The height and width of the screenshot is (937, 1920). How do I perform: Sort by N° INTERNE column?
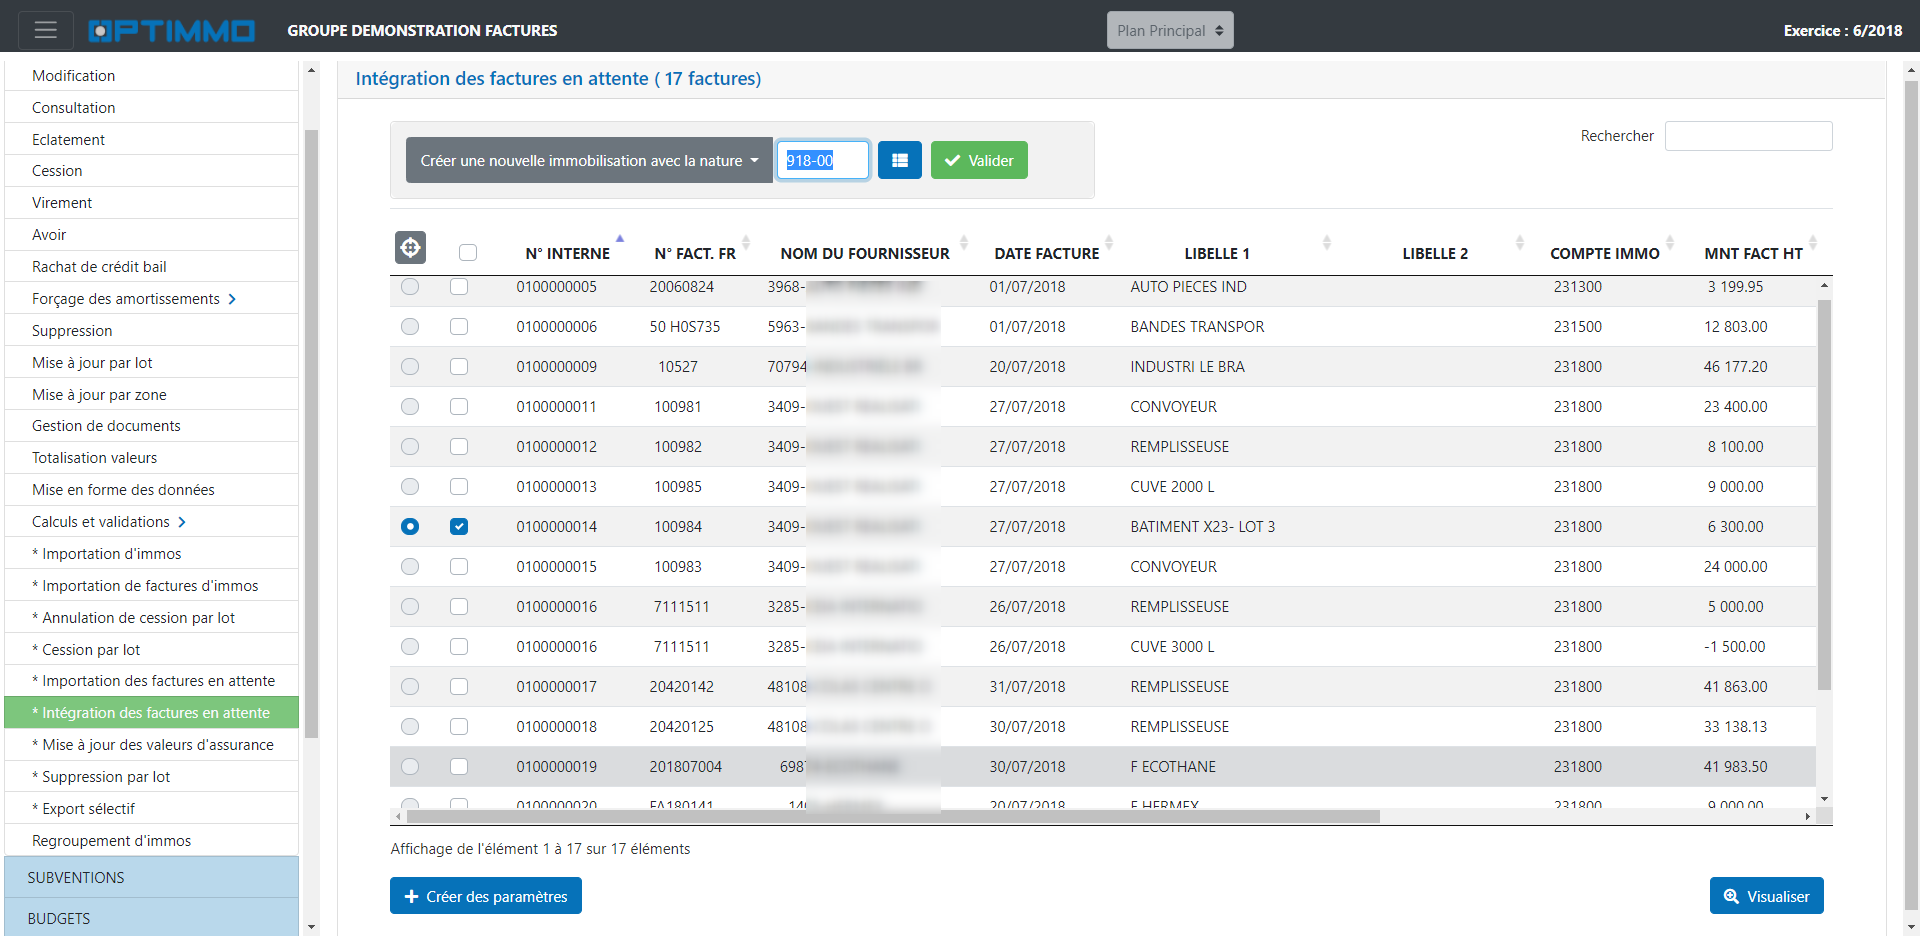pyautogui.click(x=568, y=253)
